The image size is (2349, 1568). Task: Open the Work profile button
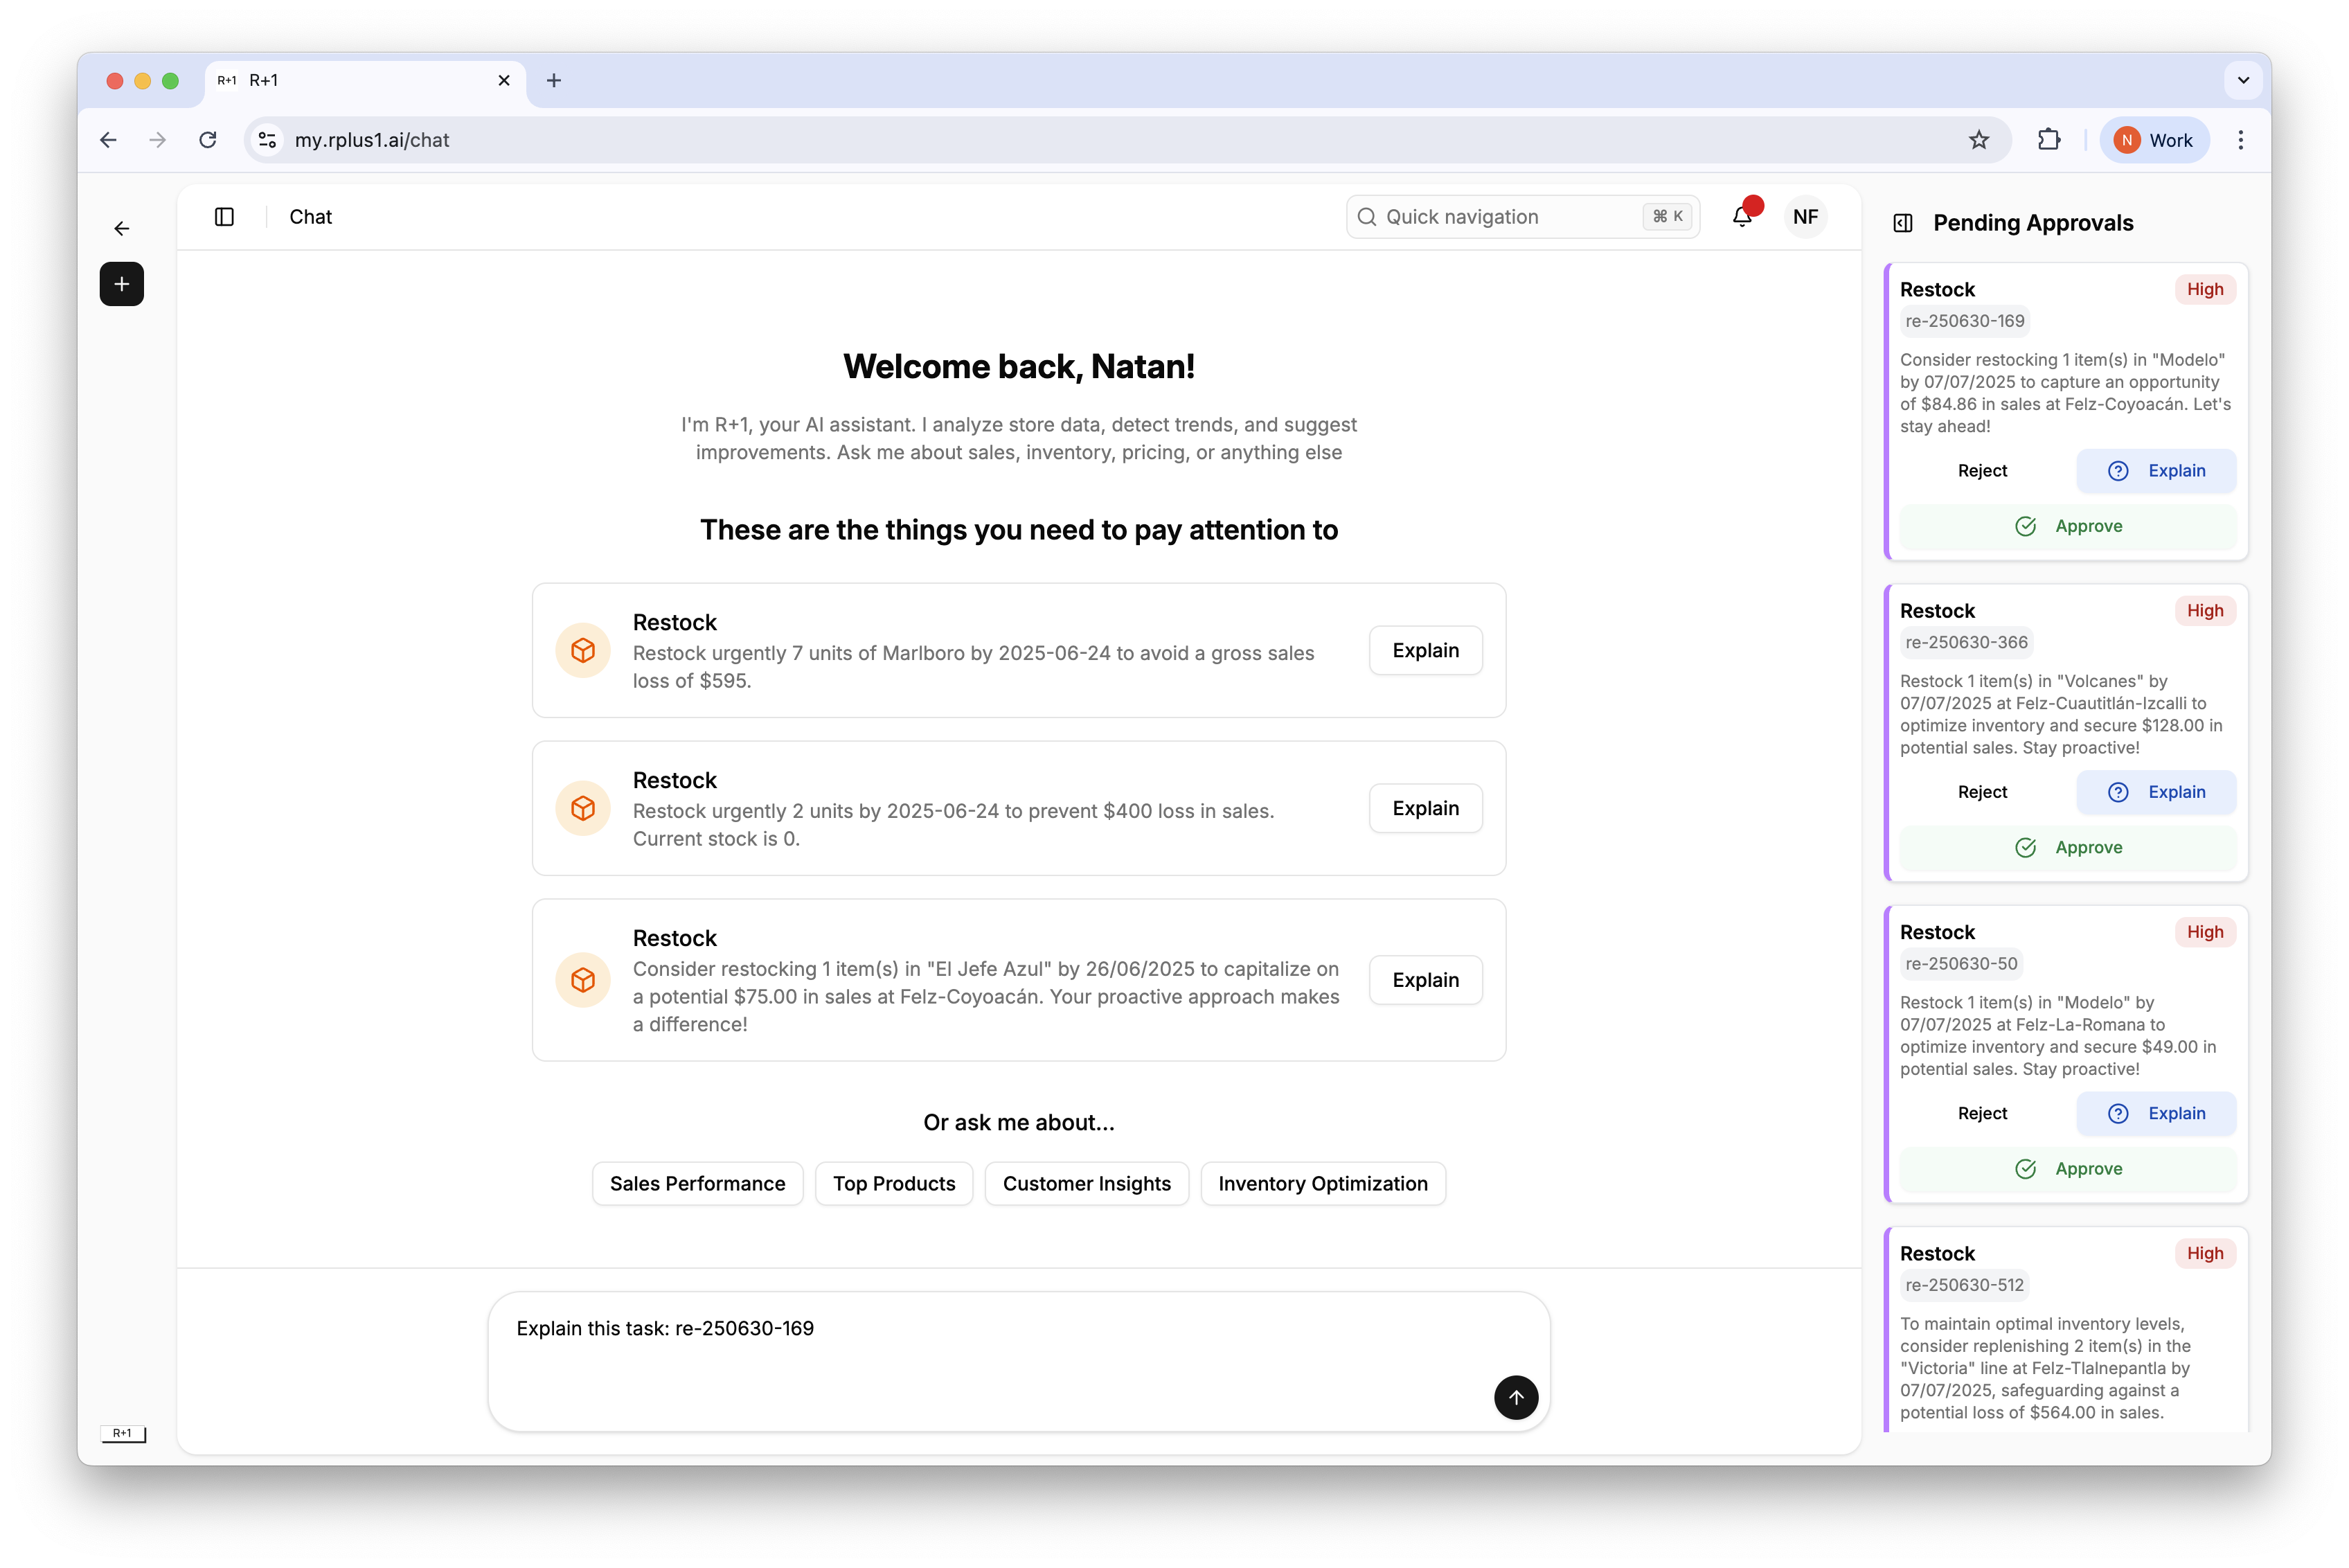tap(2154, 140)
